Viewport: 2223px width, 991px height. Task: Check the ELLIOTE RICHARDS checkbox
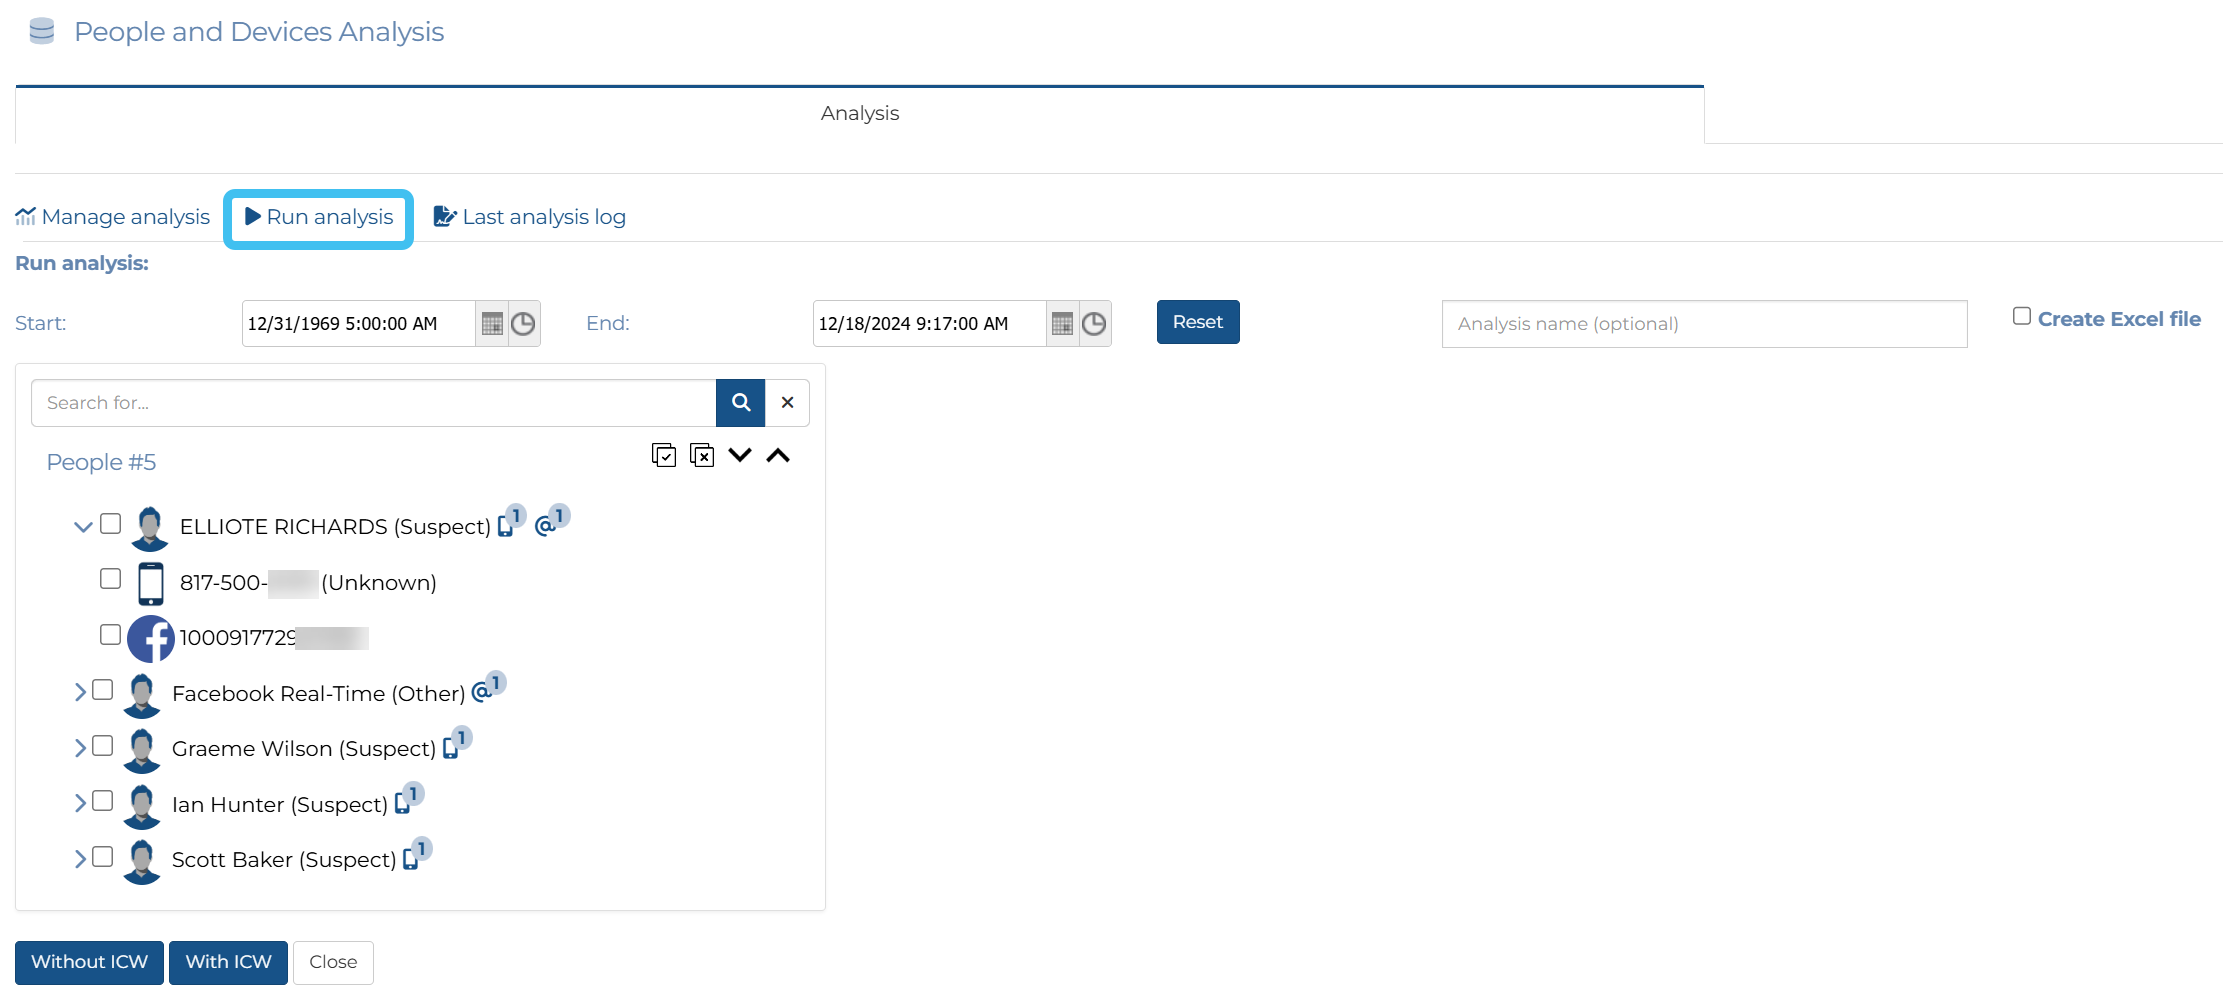pyautogui.click(x=111, y=524)
